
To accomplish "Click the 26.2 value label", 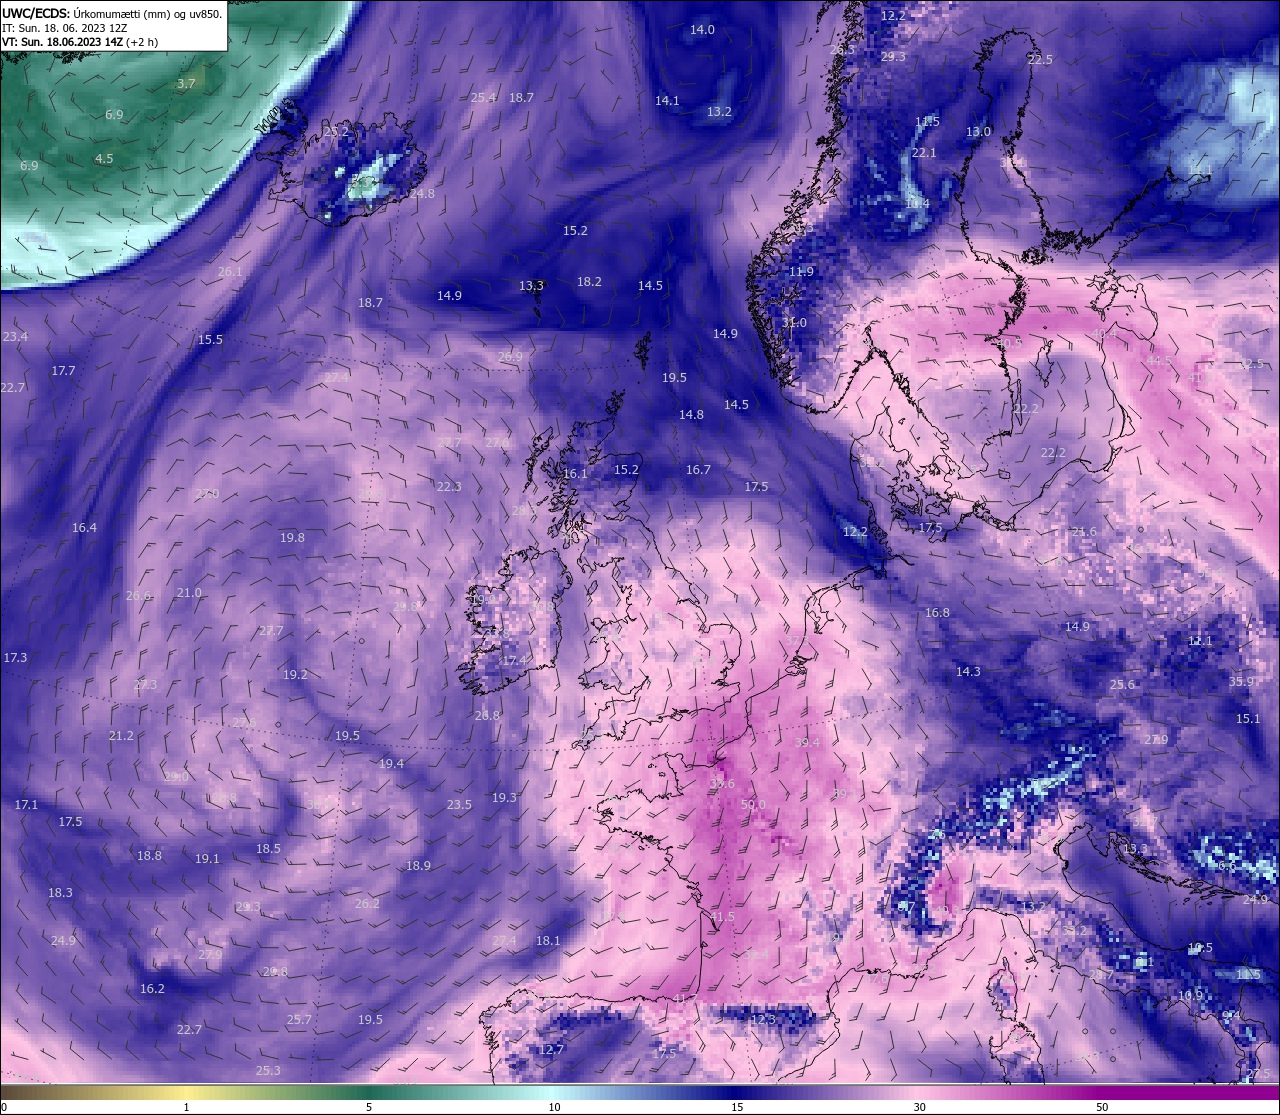I will pyautogui.click(x=367, y=904).
